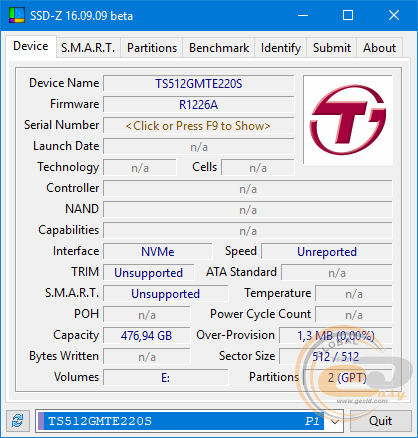Reveal serial number via Click or Press F9 field
418x438 pixels.
tap(199, 126)
